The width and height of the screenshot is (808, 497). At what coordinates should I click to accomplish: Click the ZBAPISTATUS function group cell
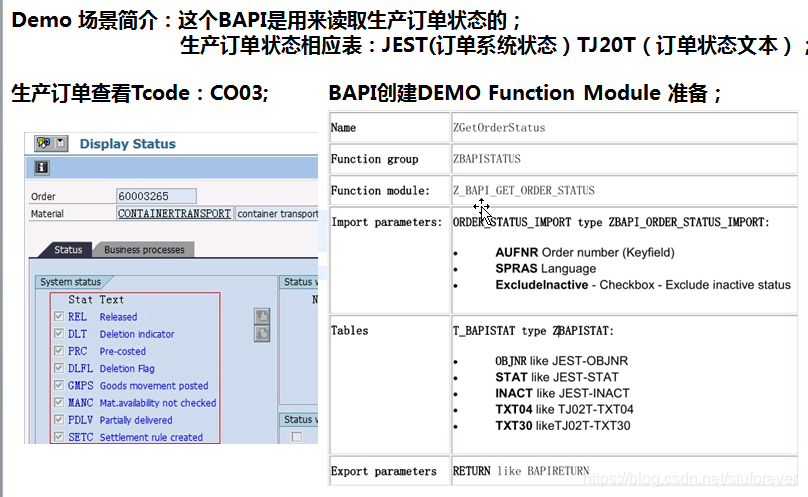(x=624, y=159)
